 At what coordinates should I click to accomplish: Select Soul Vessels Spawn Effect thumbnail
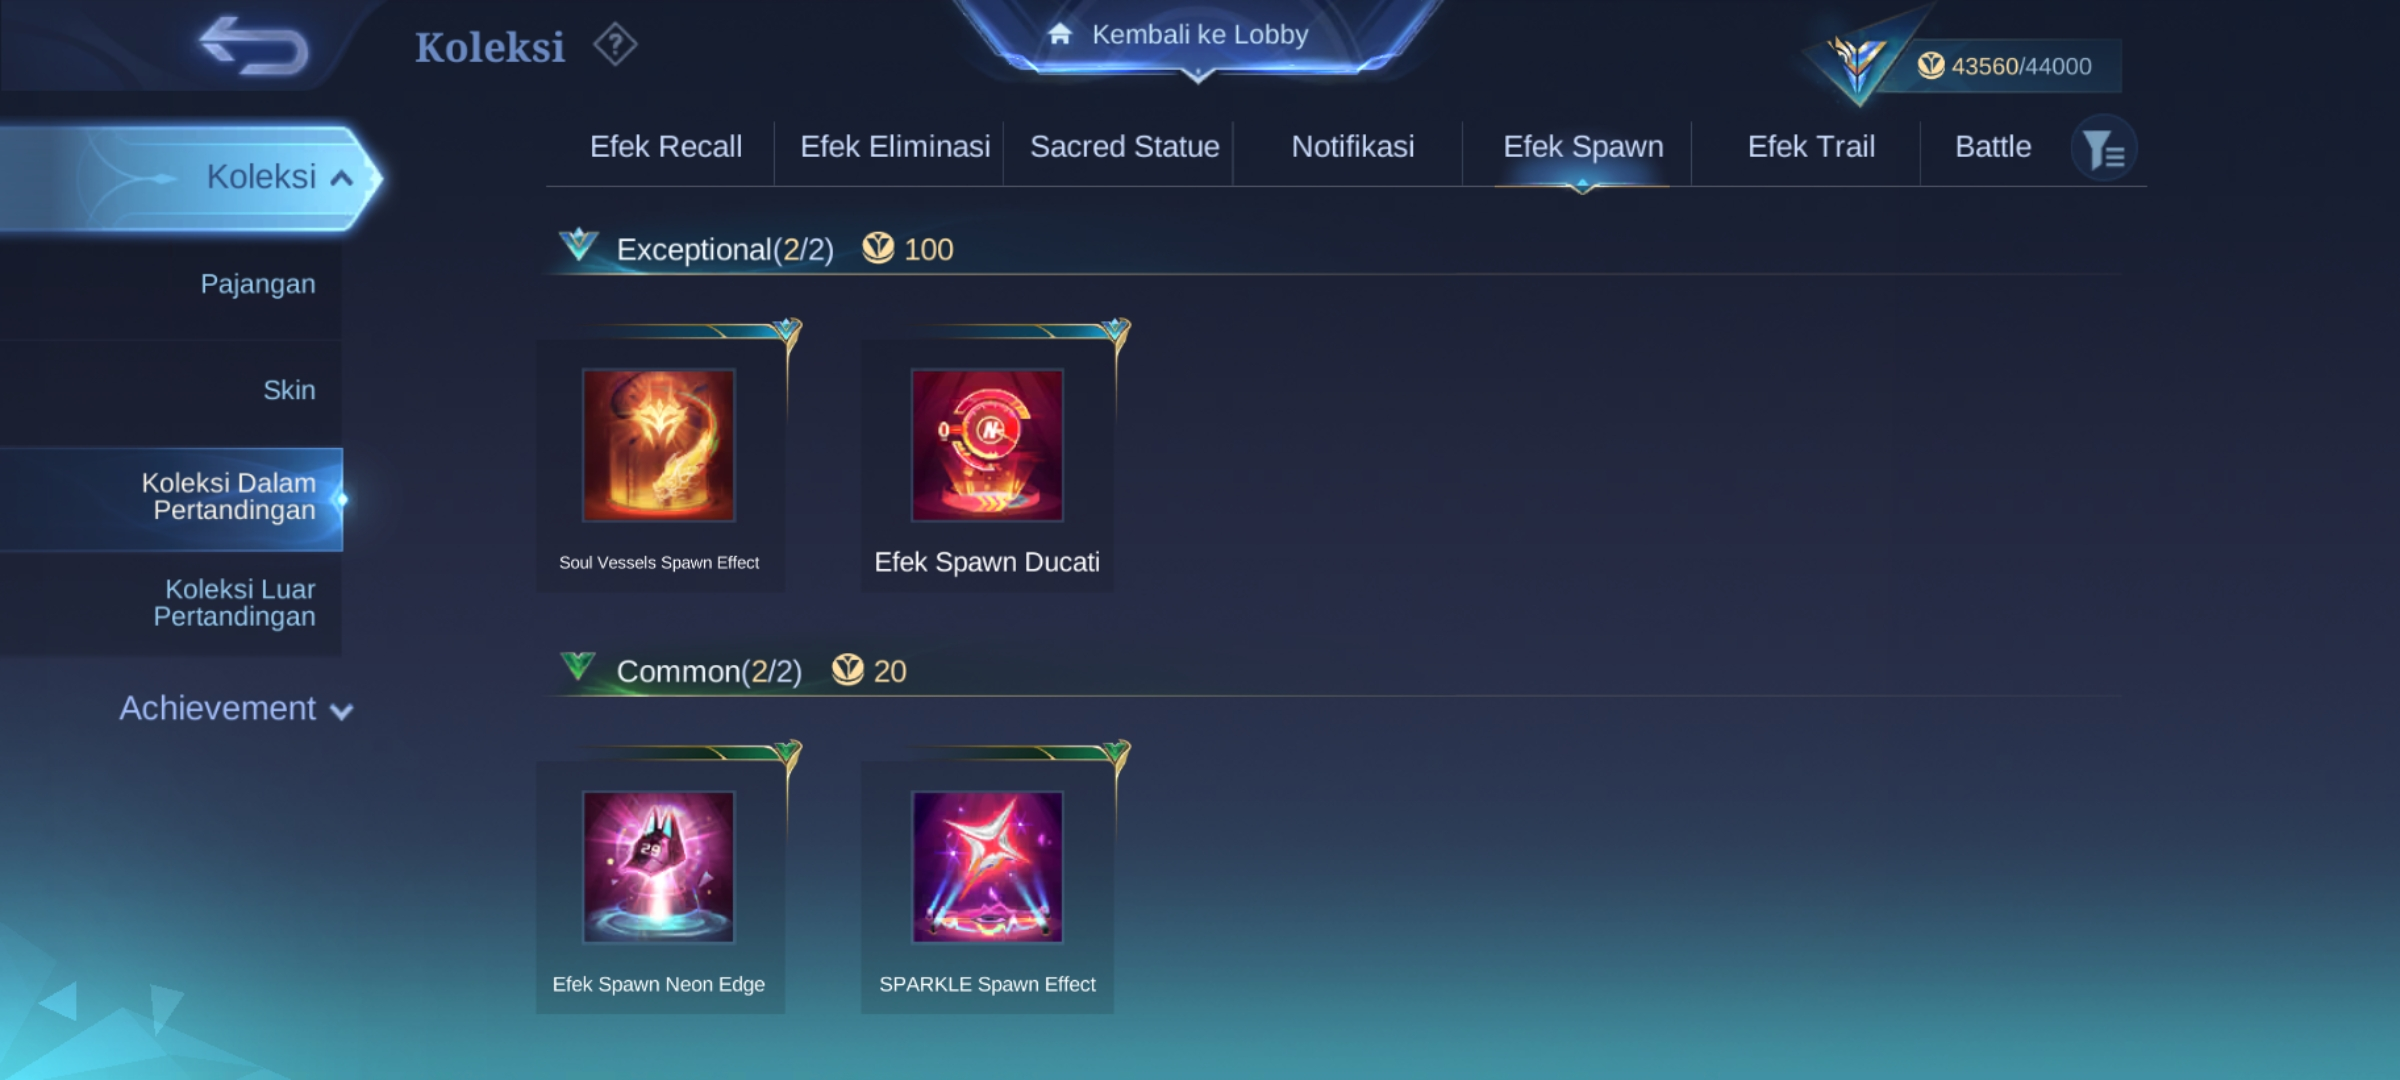pyautogui.click(x=659, y=445)
